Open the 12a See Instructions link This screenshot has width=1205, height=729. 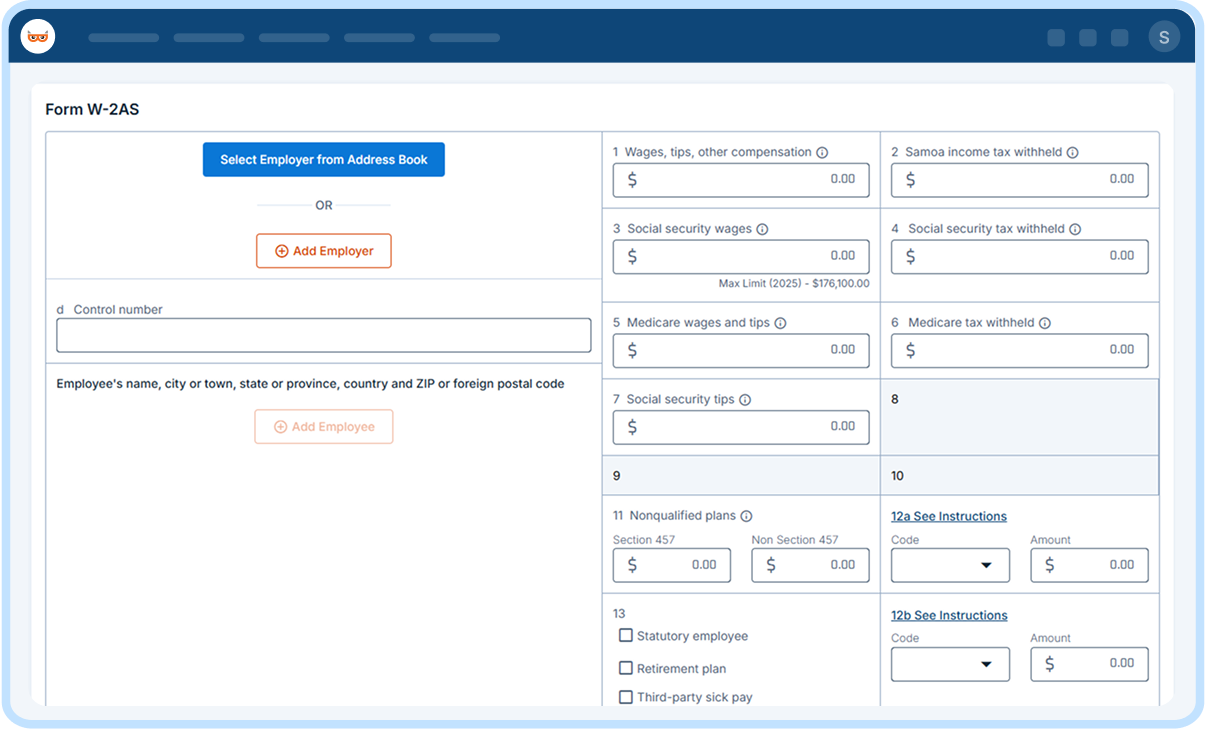coord(949,517)
